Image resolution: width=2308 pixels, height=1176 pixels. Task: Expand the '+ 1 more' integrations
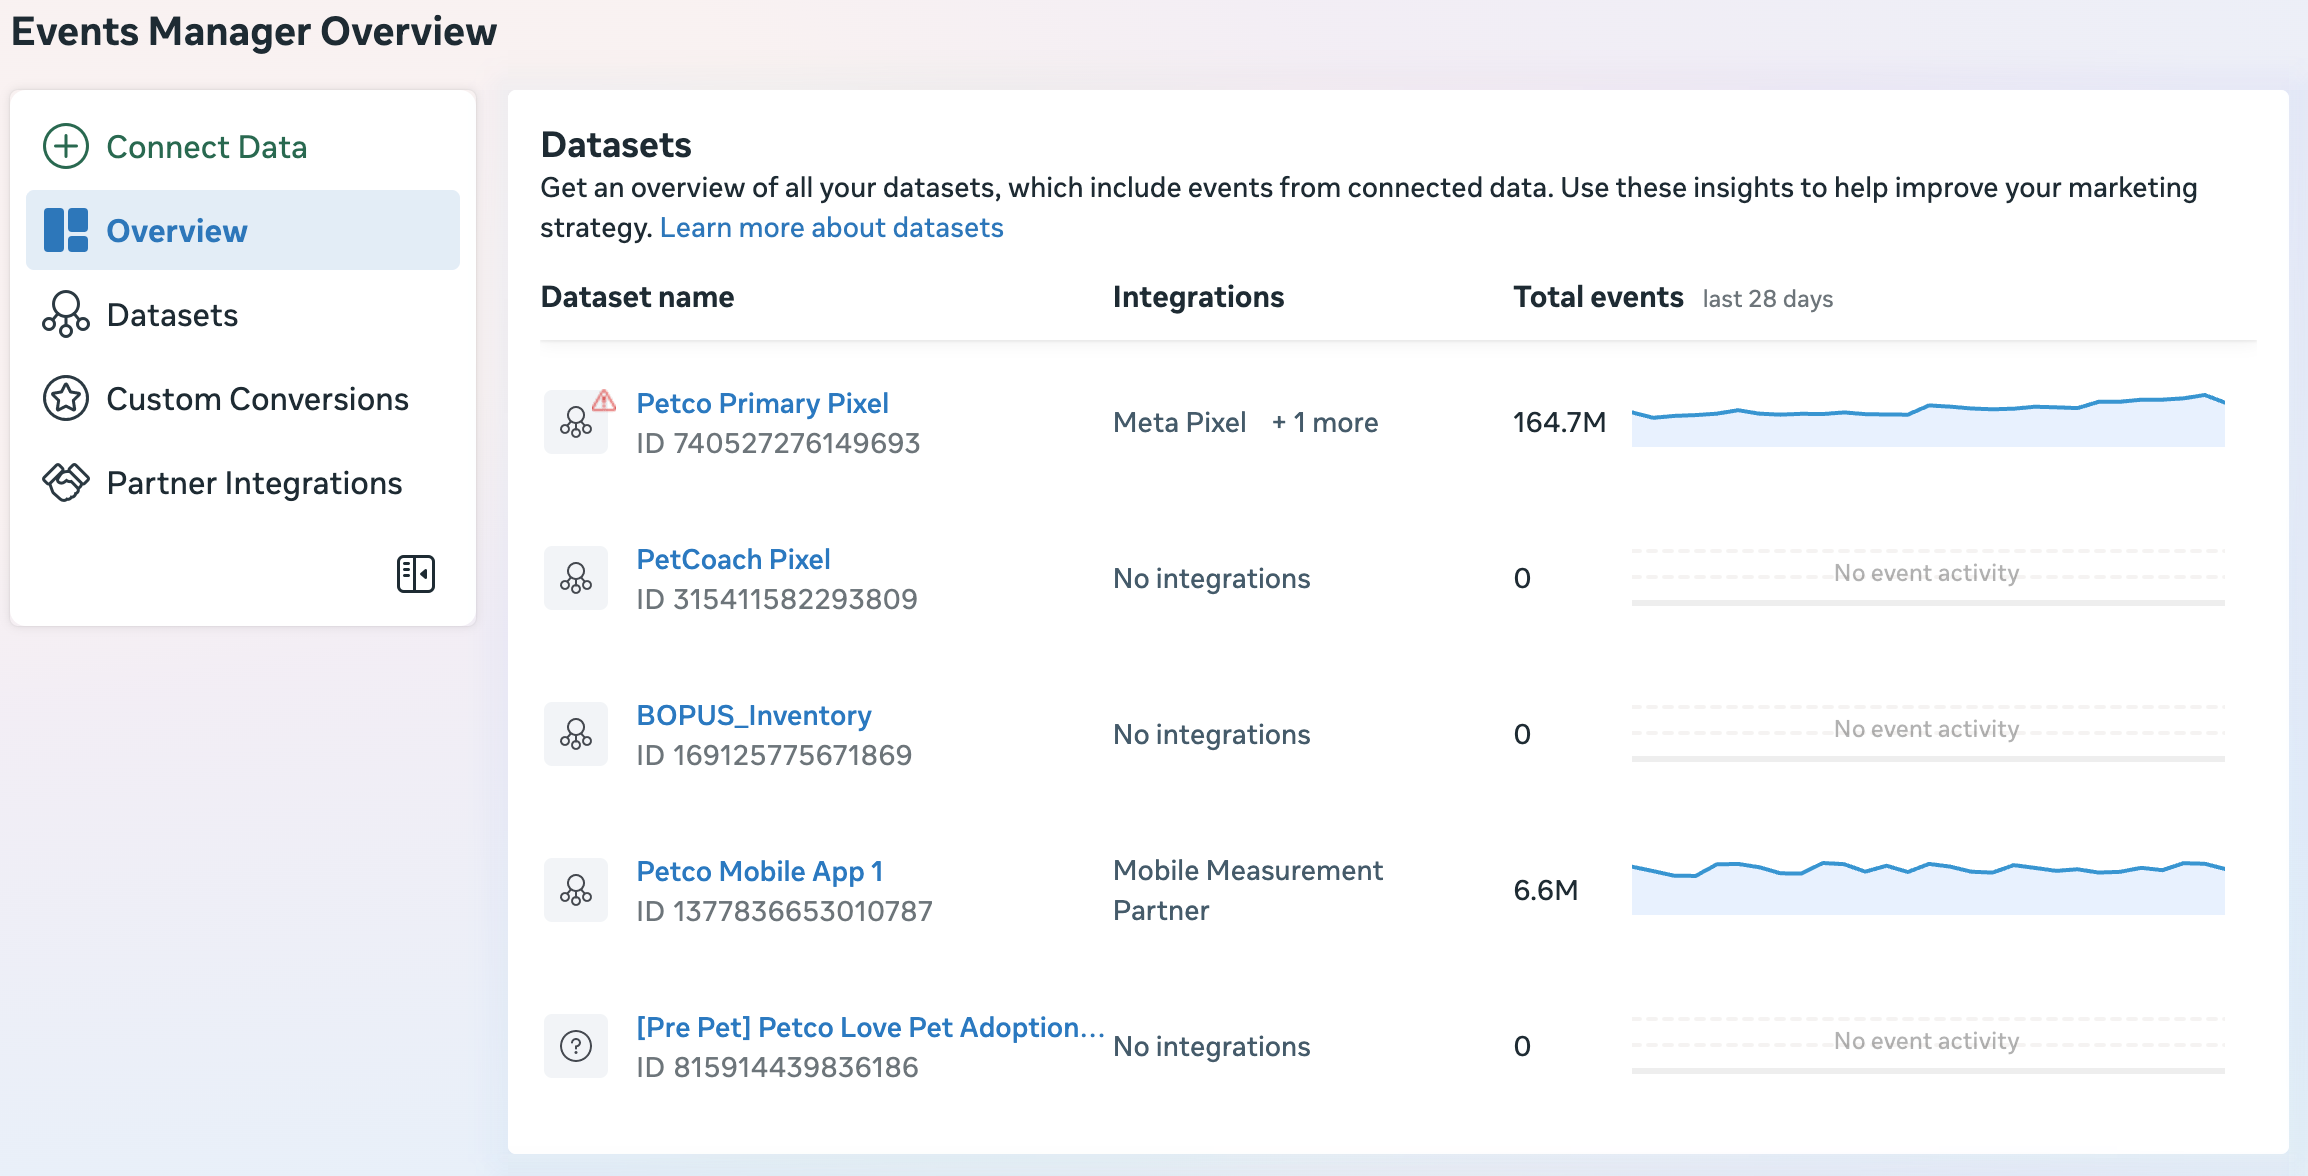click(x=1325, y=422)
